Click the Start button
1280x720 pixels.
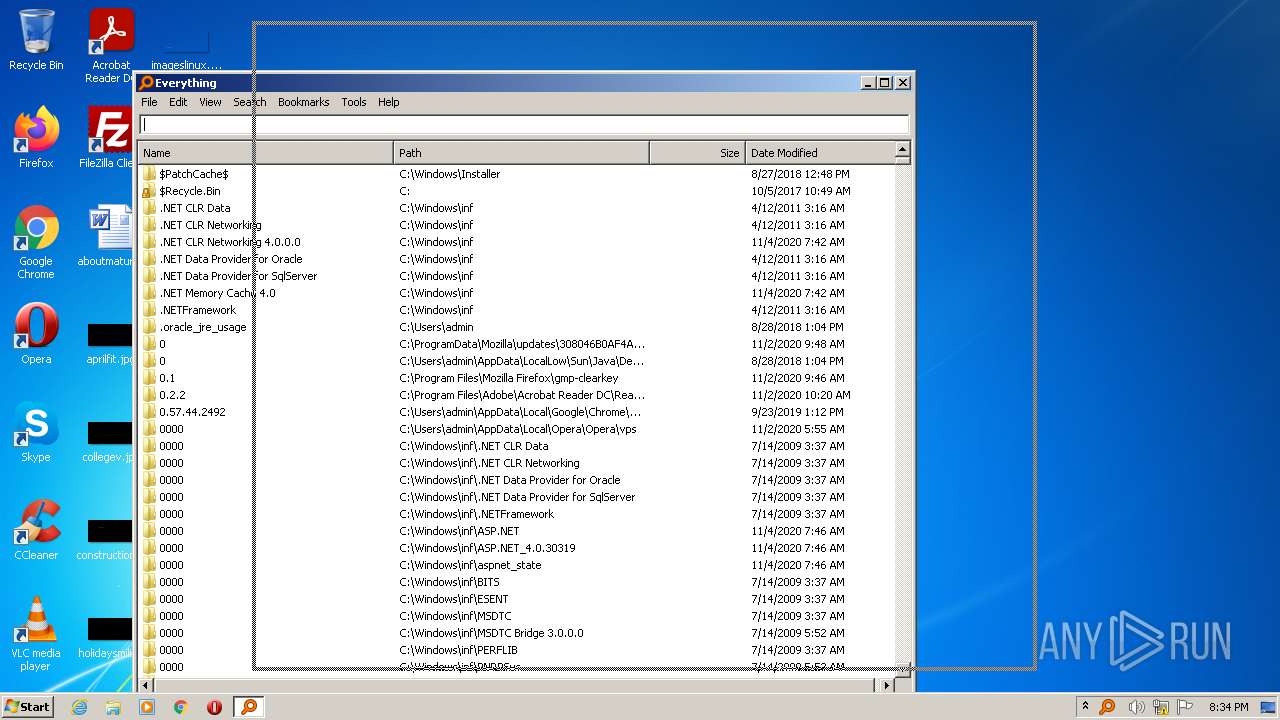click(28, 706)
